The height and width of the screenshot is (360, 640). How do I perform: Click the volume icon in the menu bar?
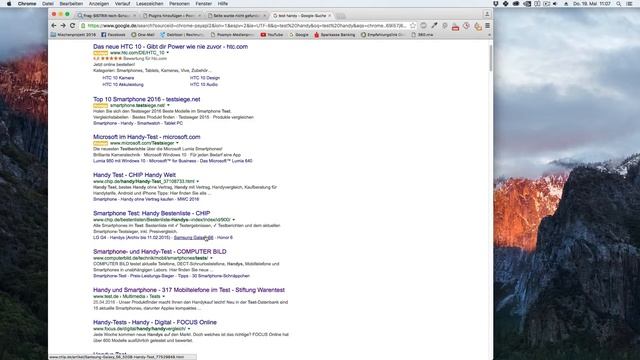(x=556, y=4)
